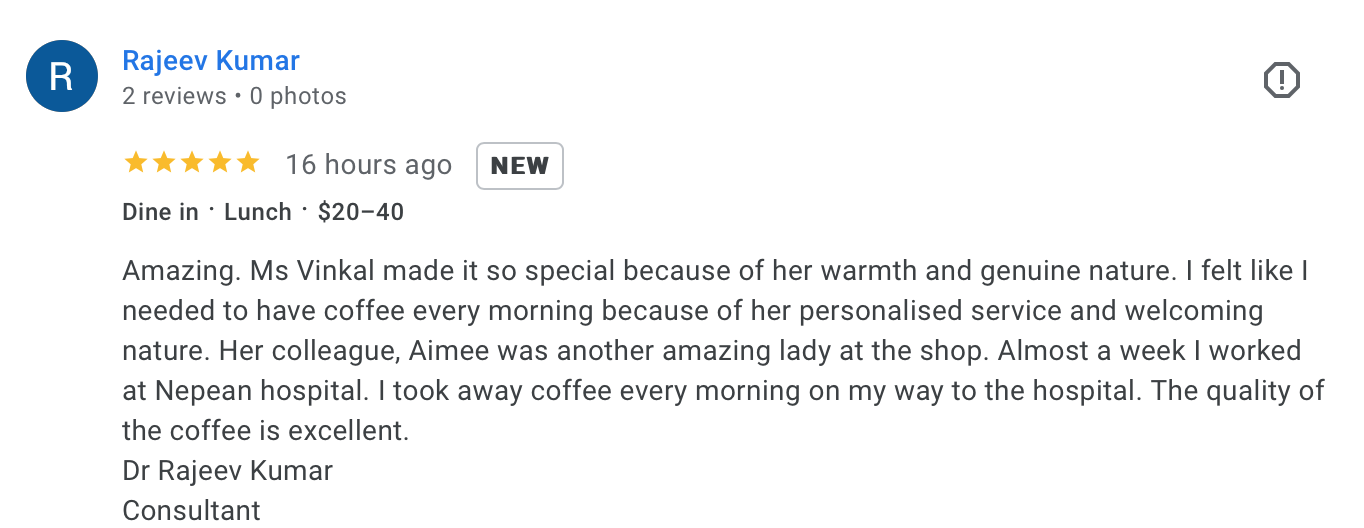Click the "0 photos" count text
Image resolution: width=1364 pixels, height=528 pixels.
coord(298,97)
